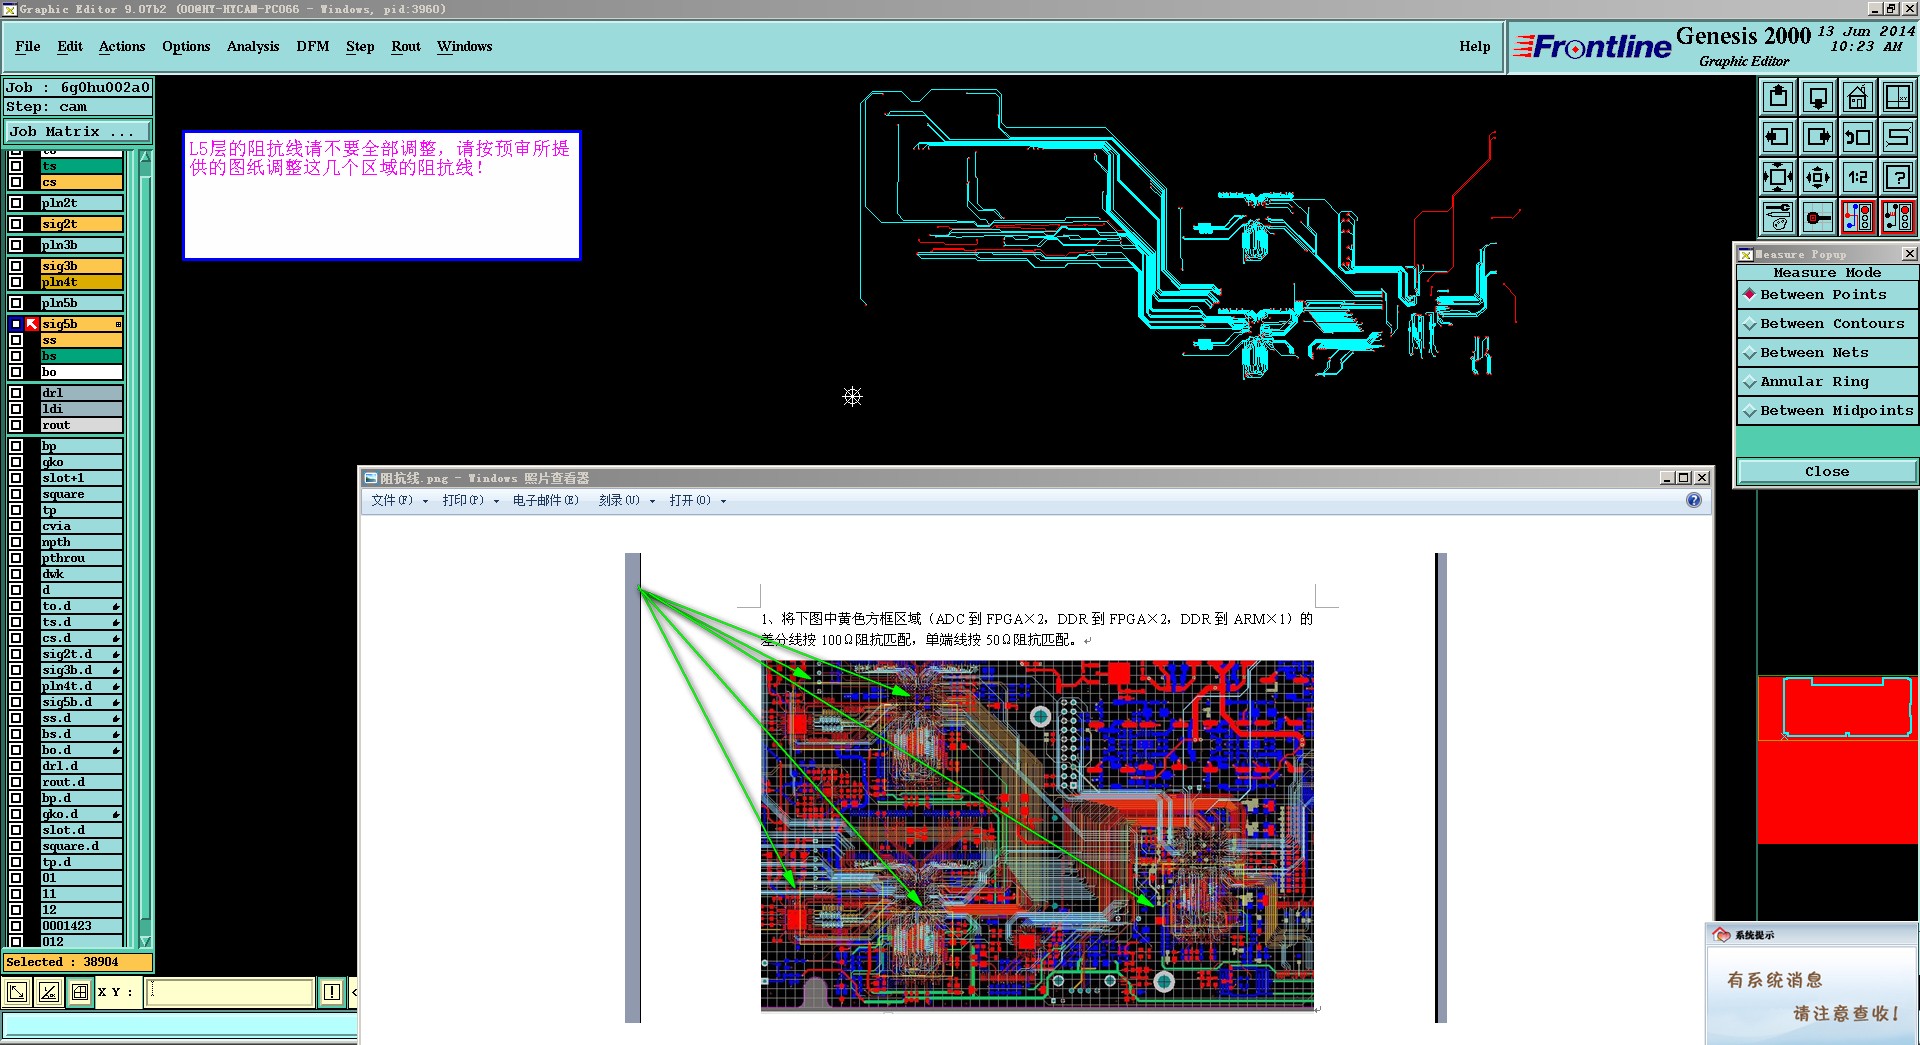Click the question mark feature info icon

tap(1897, 177)
